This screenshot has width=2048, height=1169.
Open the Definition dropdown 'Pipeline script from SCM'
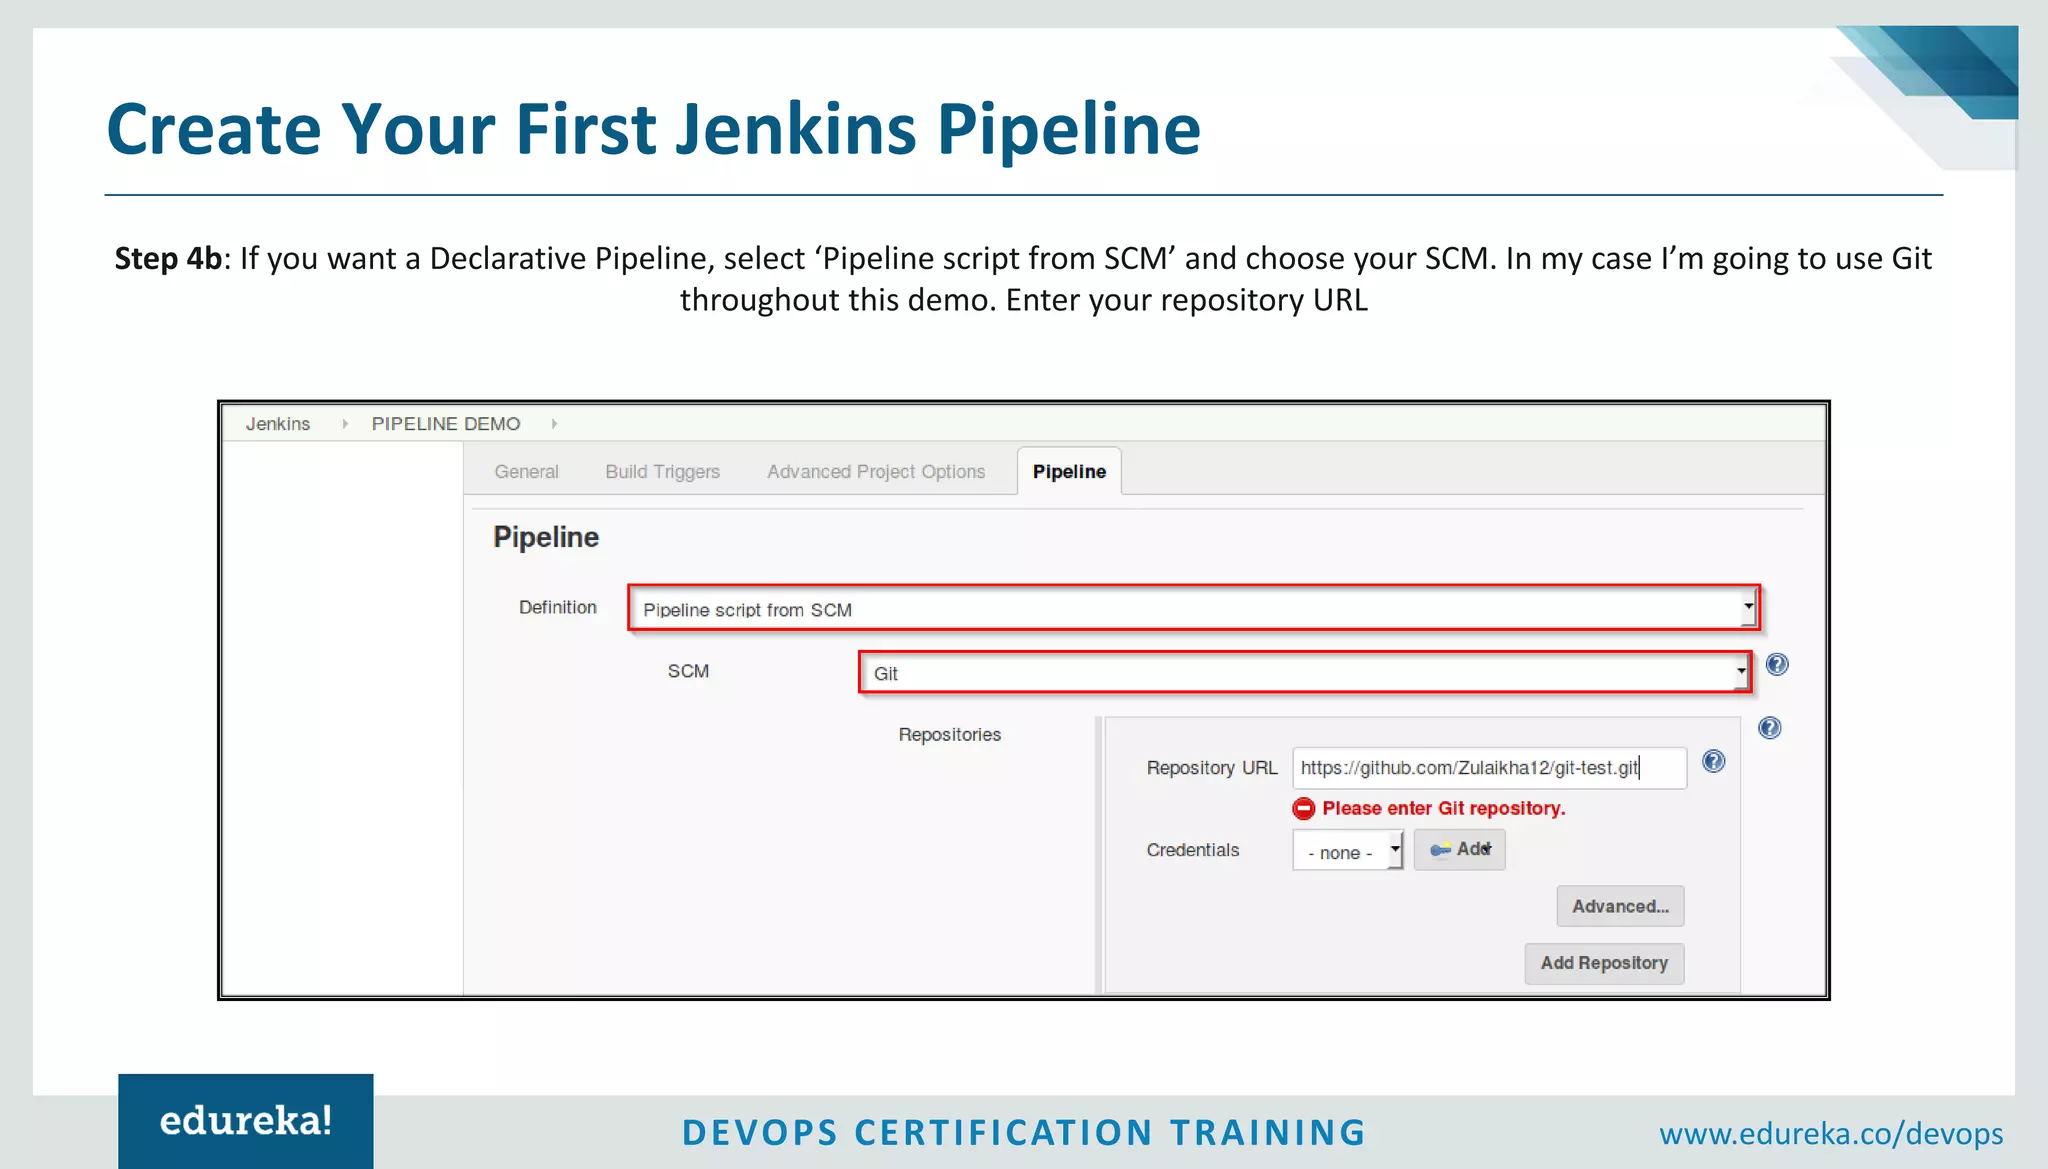point(1193,608)
